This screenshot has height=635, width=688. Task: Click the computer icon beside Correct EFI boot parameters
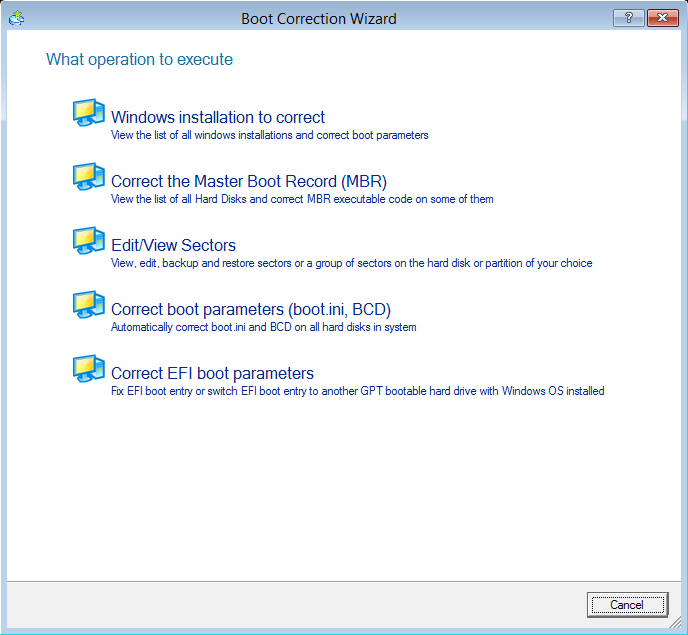pyautogui.click(x=89, y=369)
